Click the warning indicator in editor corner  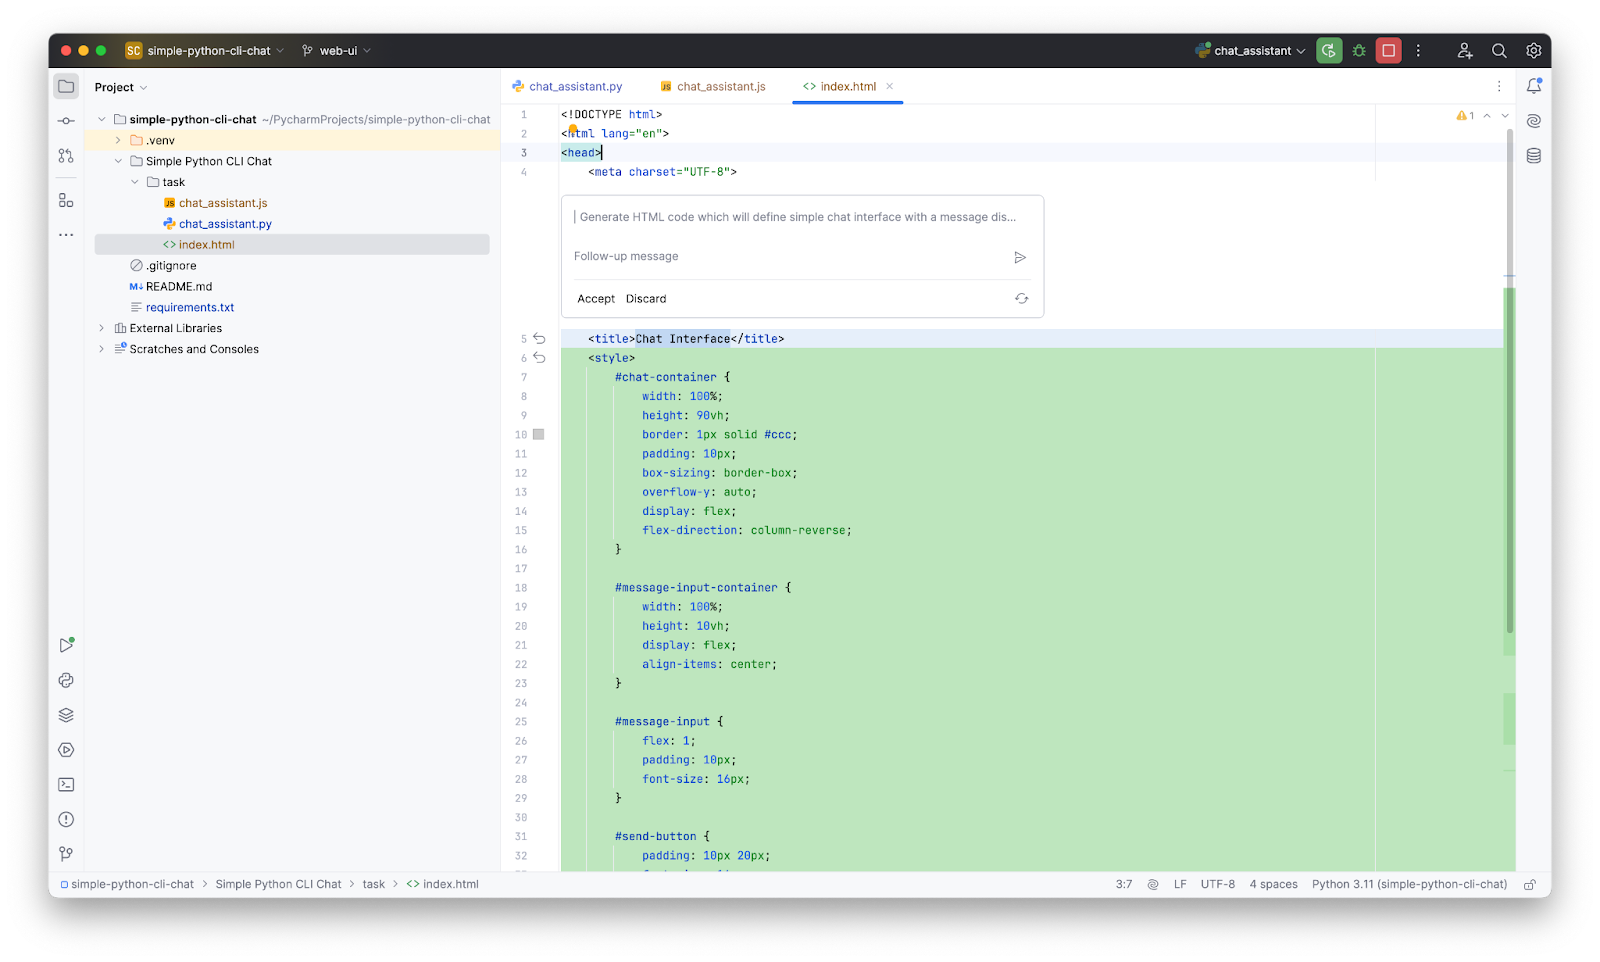(1465, 116)
